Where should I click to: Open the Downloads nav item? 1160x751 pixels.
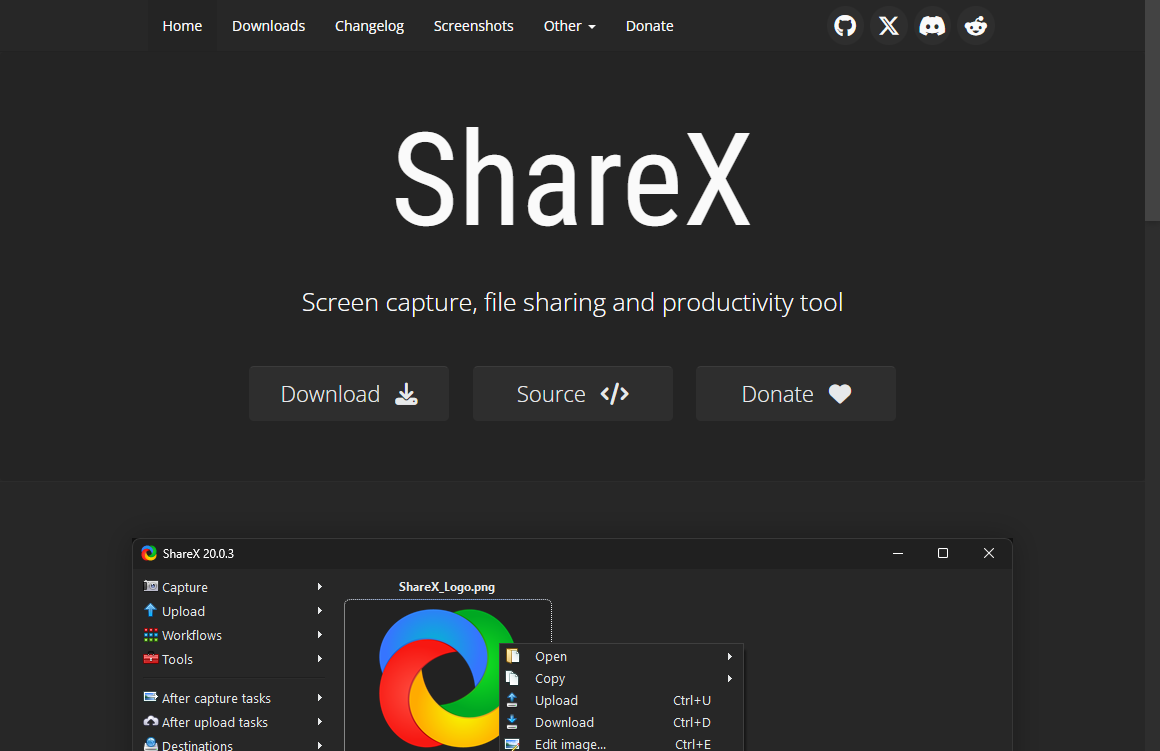point(269,26)
